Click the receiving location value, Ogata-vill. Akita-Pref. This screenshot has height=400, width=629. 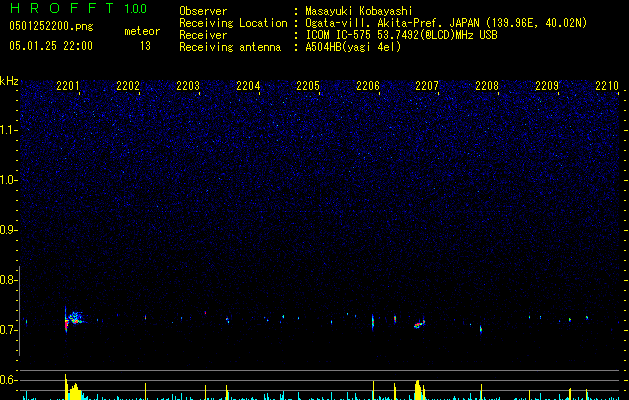446,23
